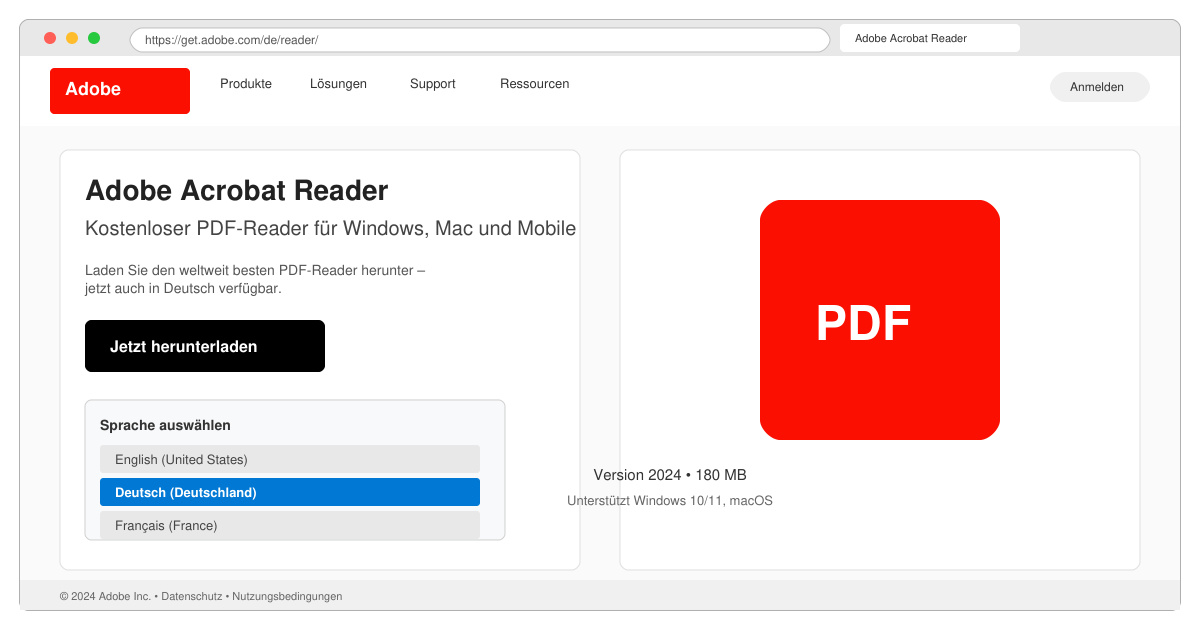Click the Version 2024 • 180 MB text
Screen dimensions: 1200x630
click(670, 475)
